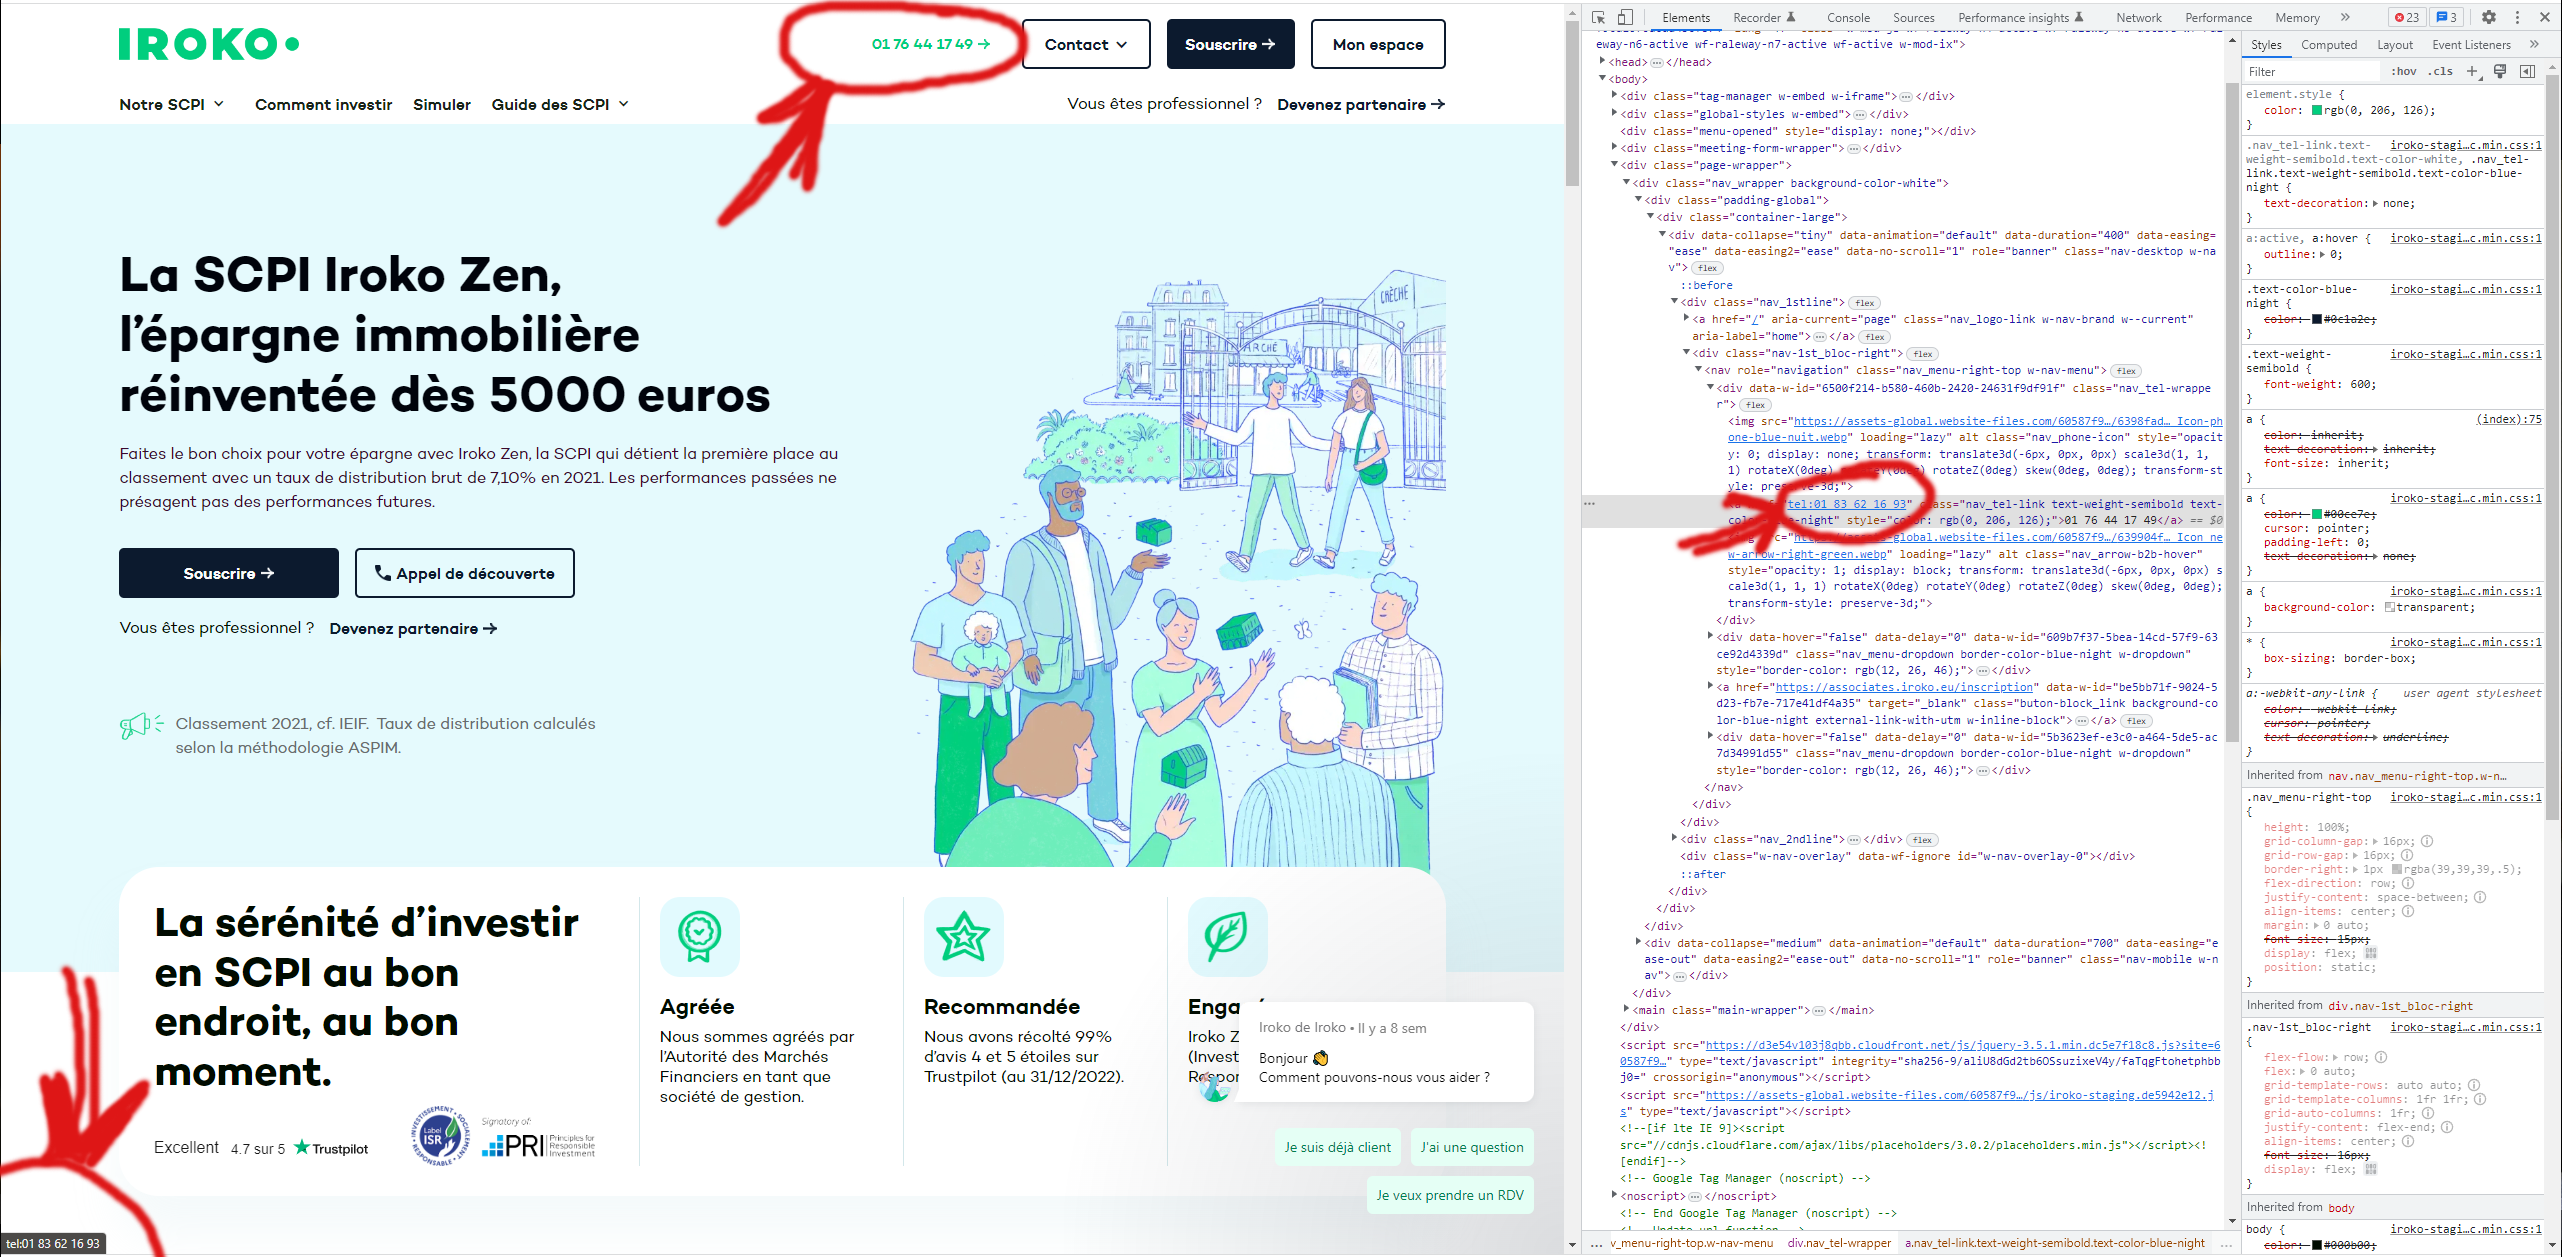The width and height of the screenshot is (2562, 1257).
Task: Open the DevTools three-dot customize menu
Action: point(2517,17)
